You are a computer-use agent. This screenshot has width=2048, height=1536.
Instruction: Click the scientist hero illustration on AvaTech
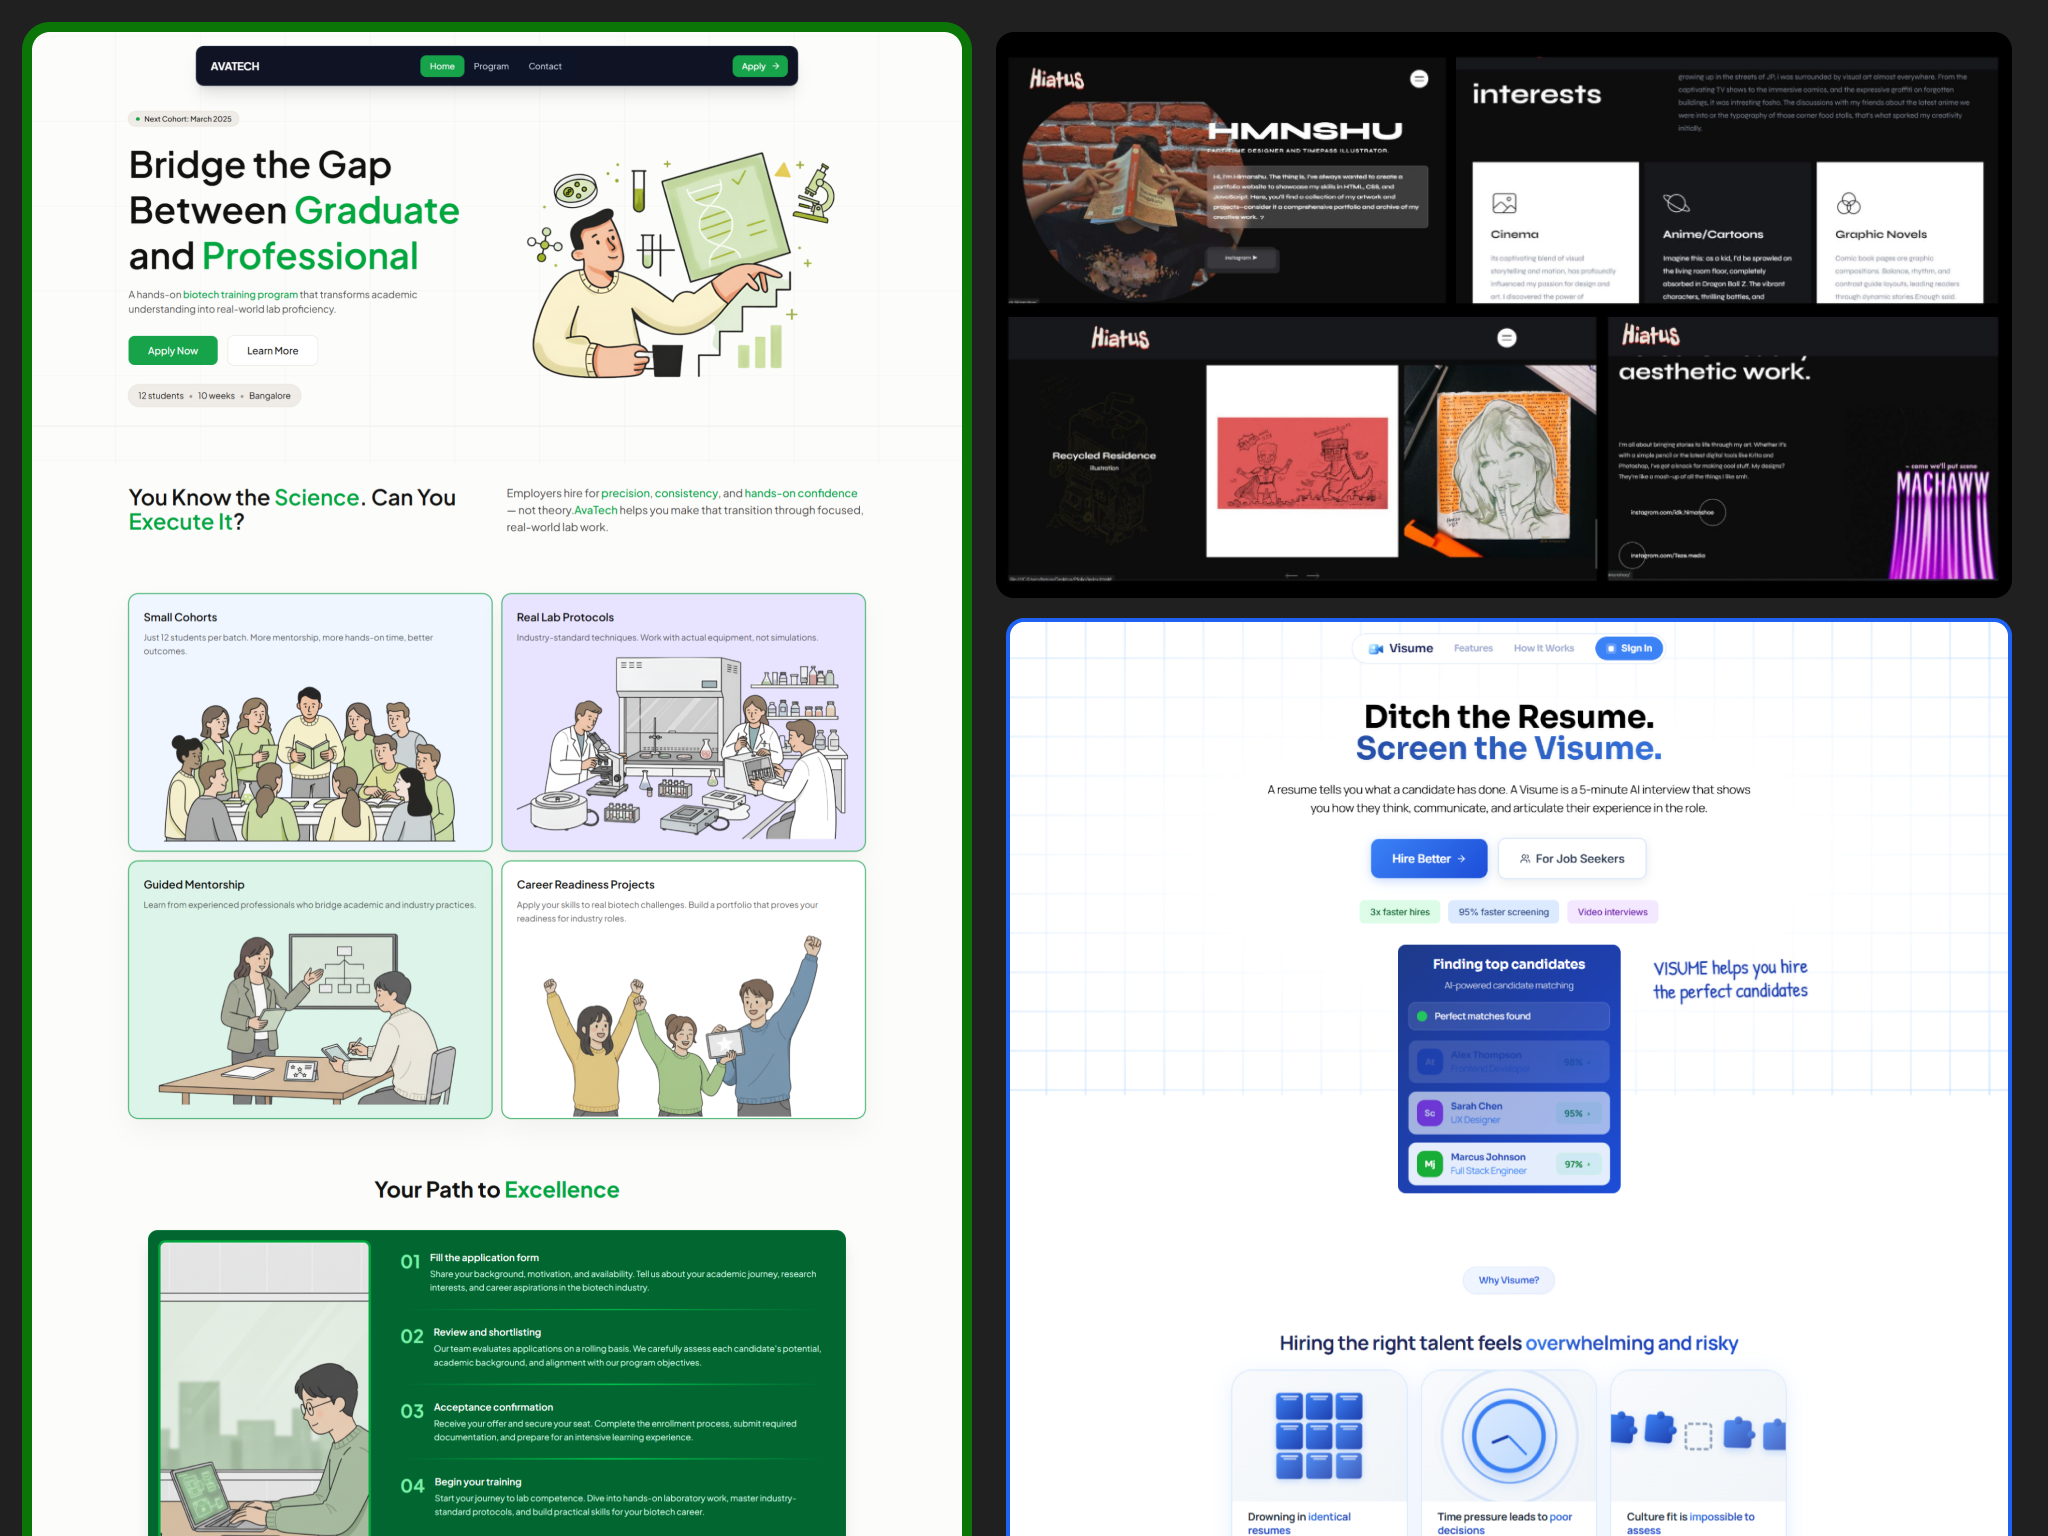(681, 265)
